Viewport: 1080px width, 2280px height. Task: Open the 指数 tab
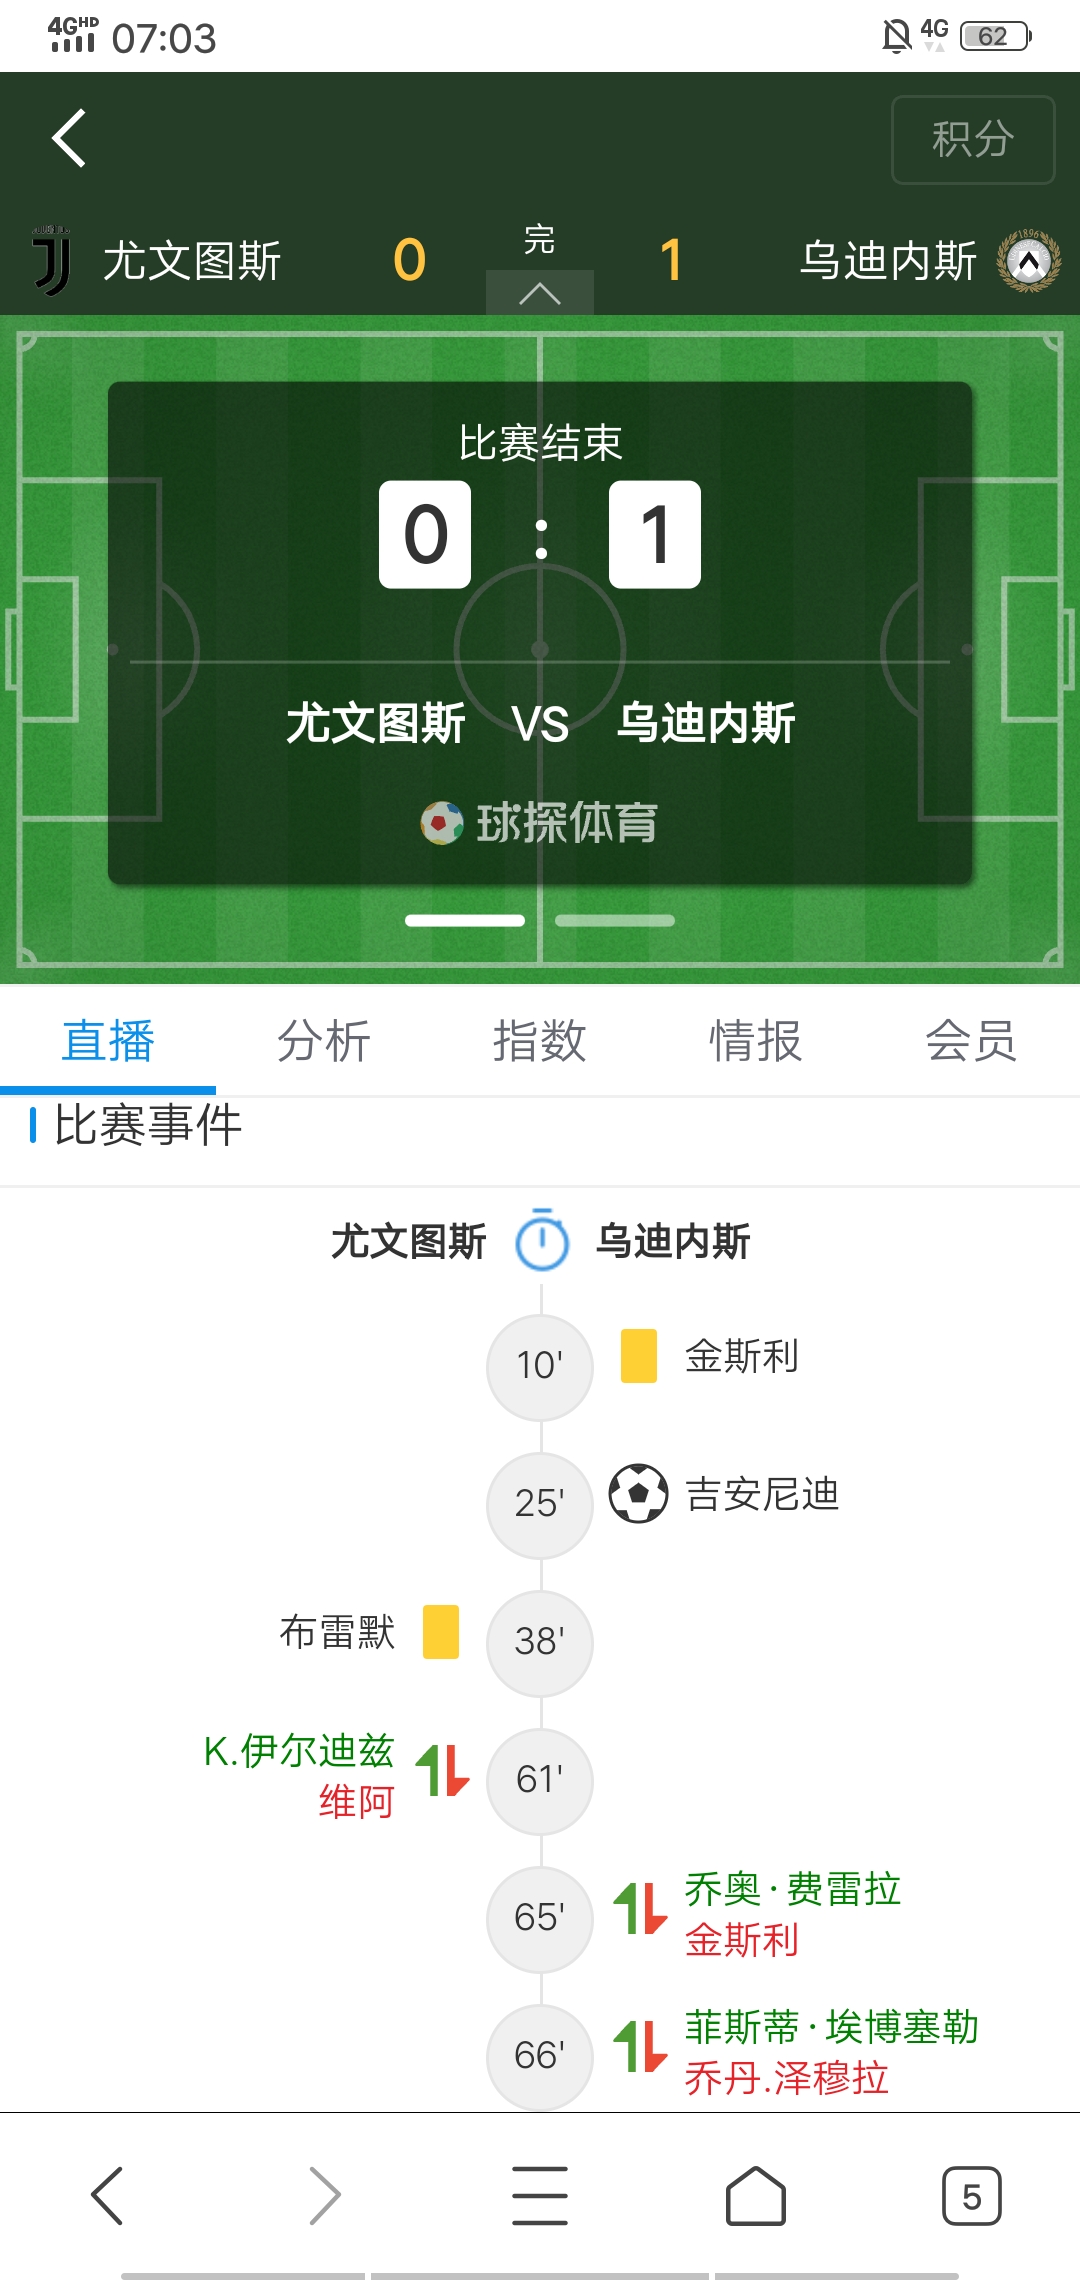540,1041
